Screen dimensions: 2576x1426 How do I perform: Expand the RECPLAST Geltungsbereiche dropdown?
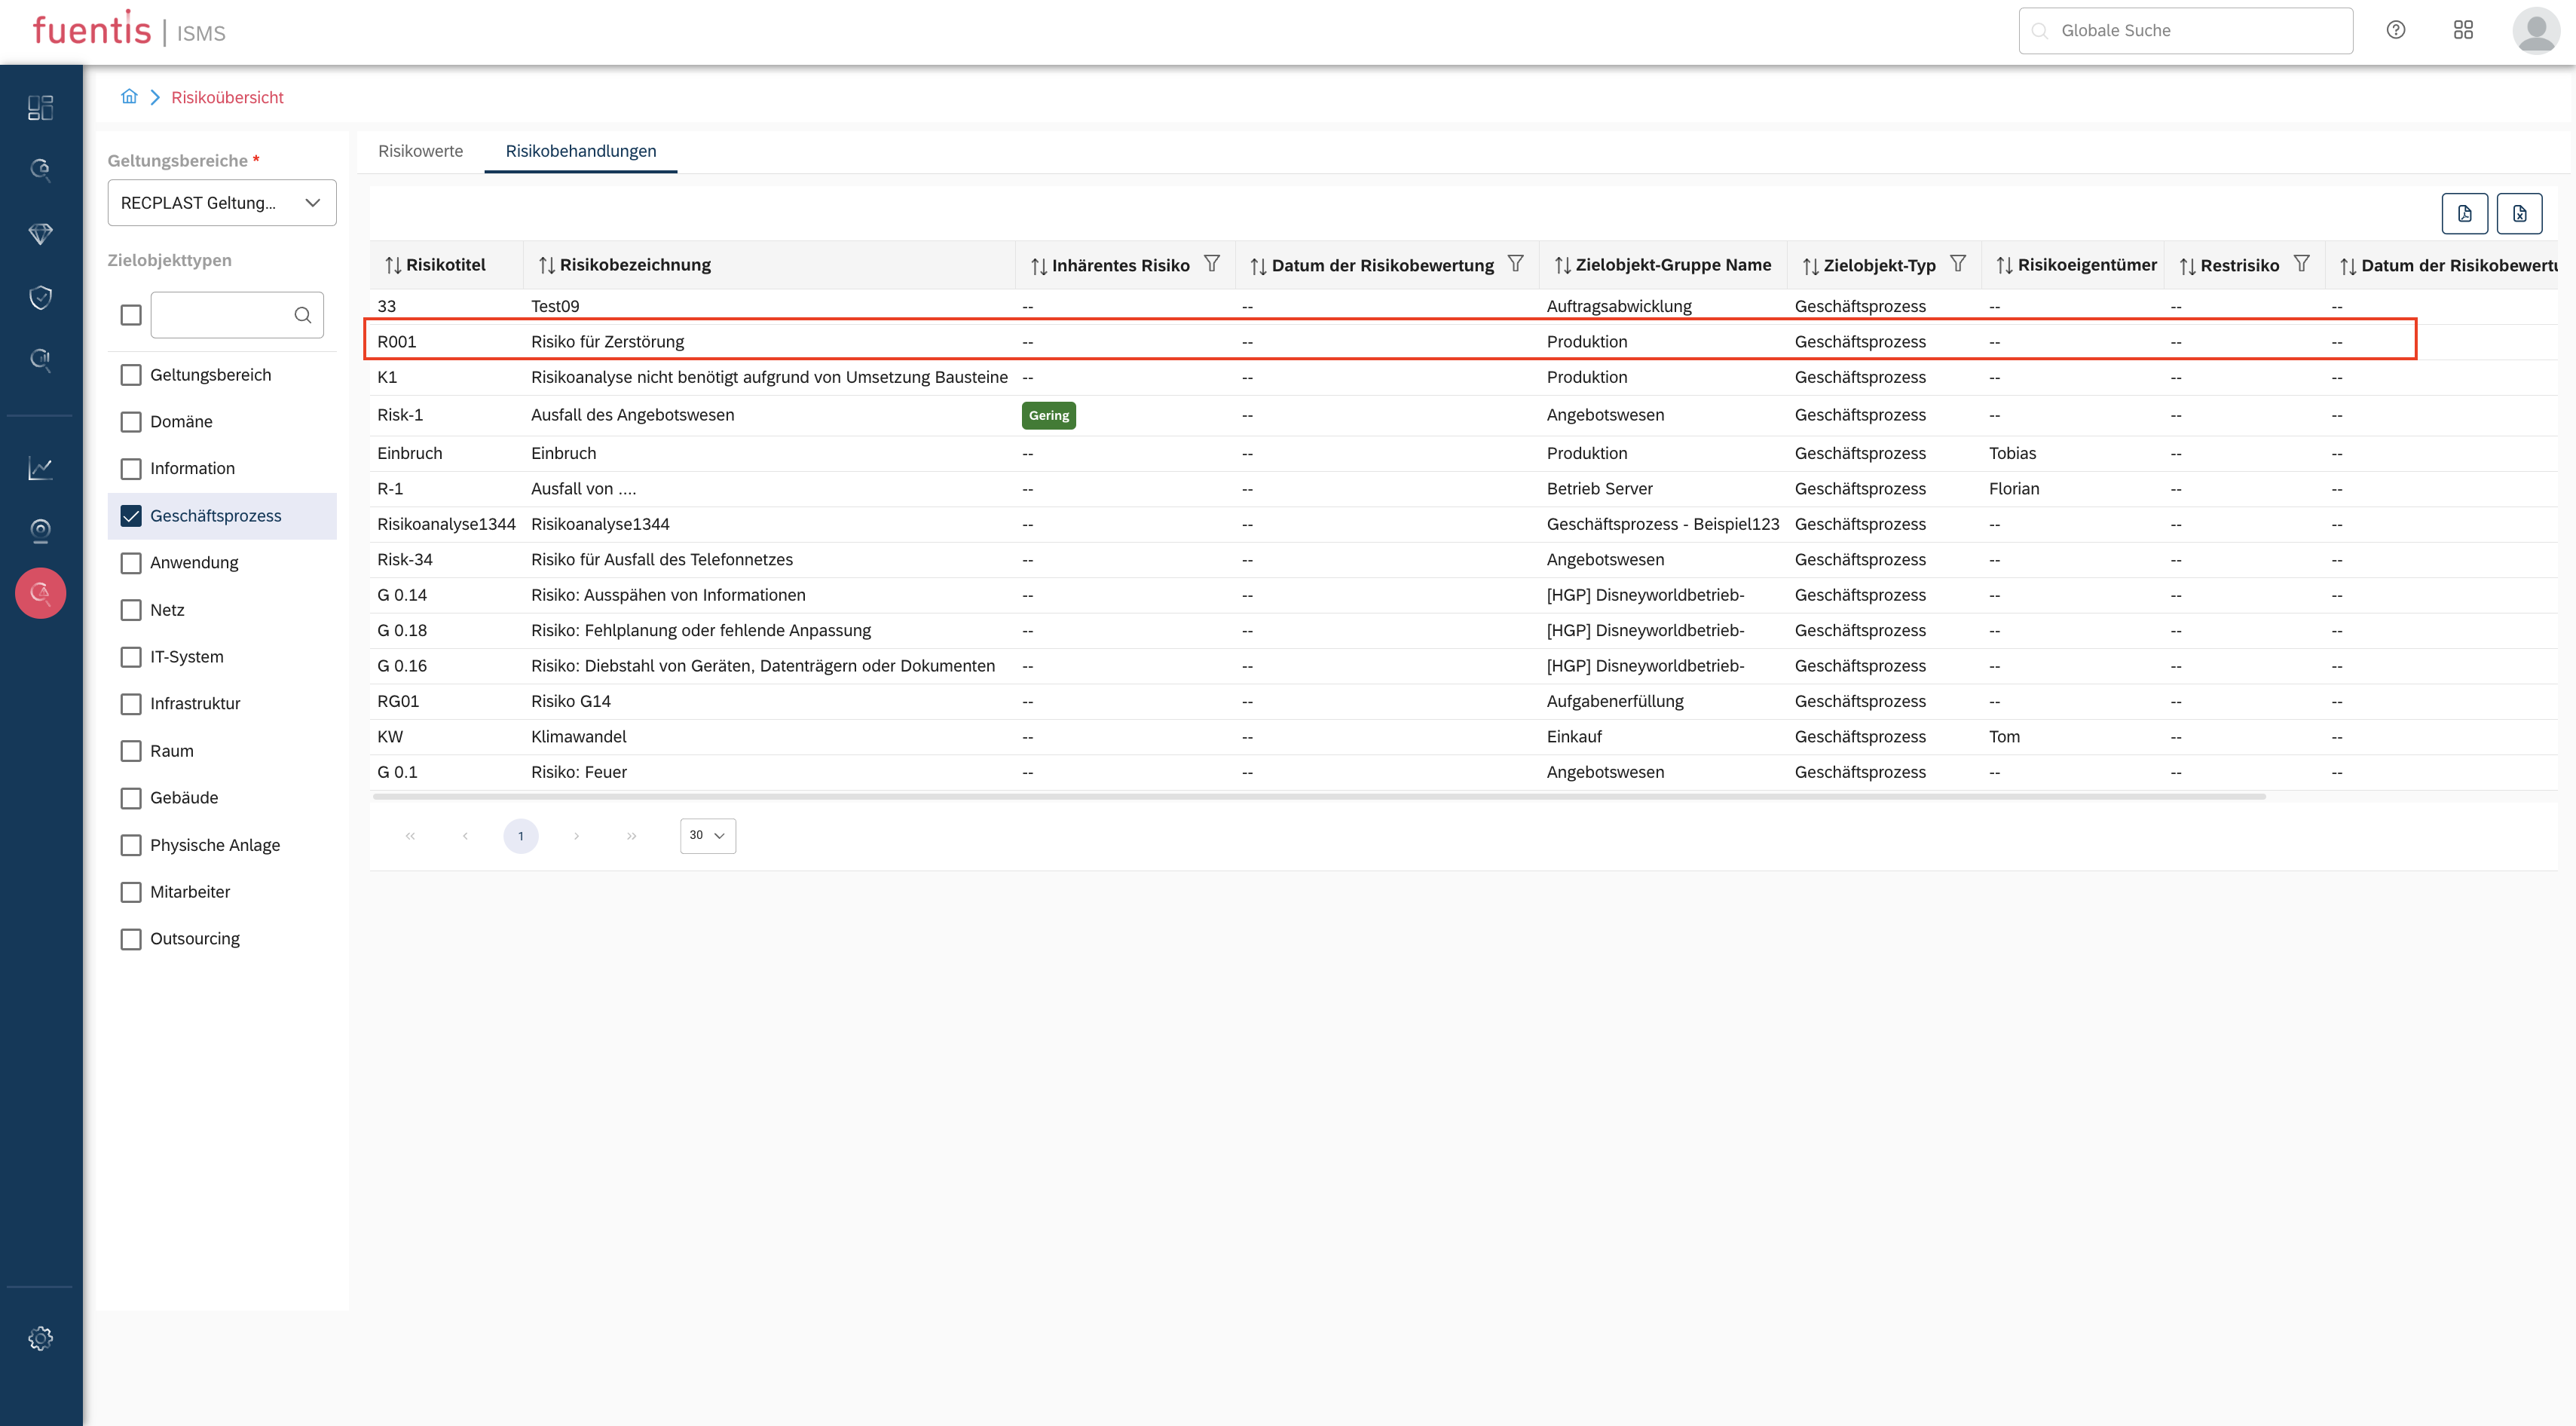[222, 203]
